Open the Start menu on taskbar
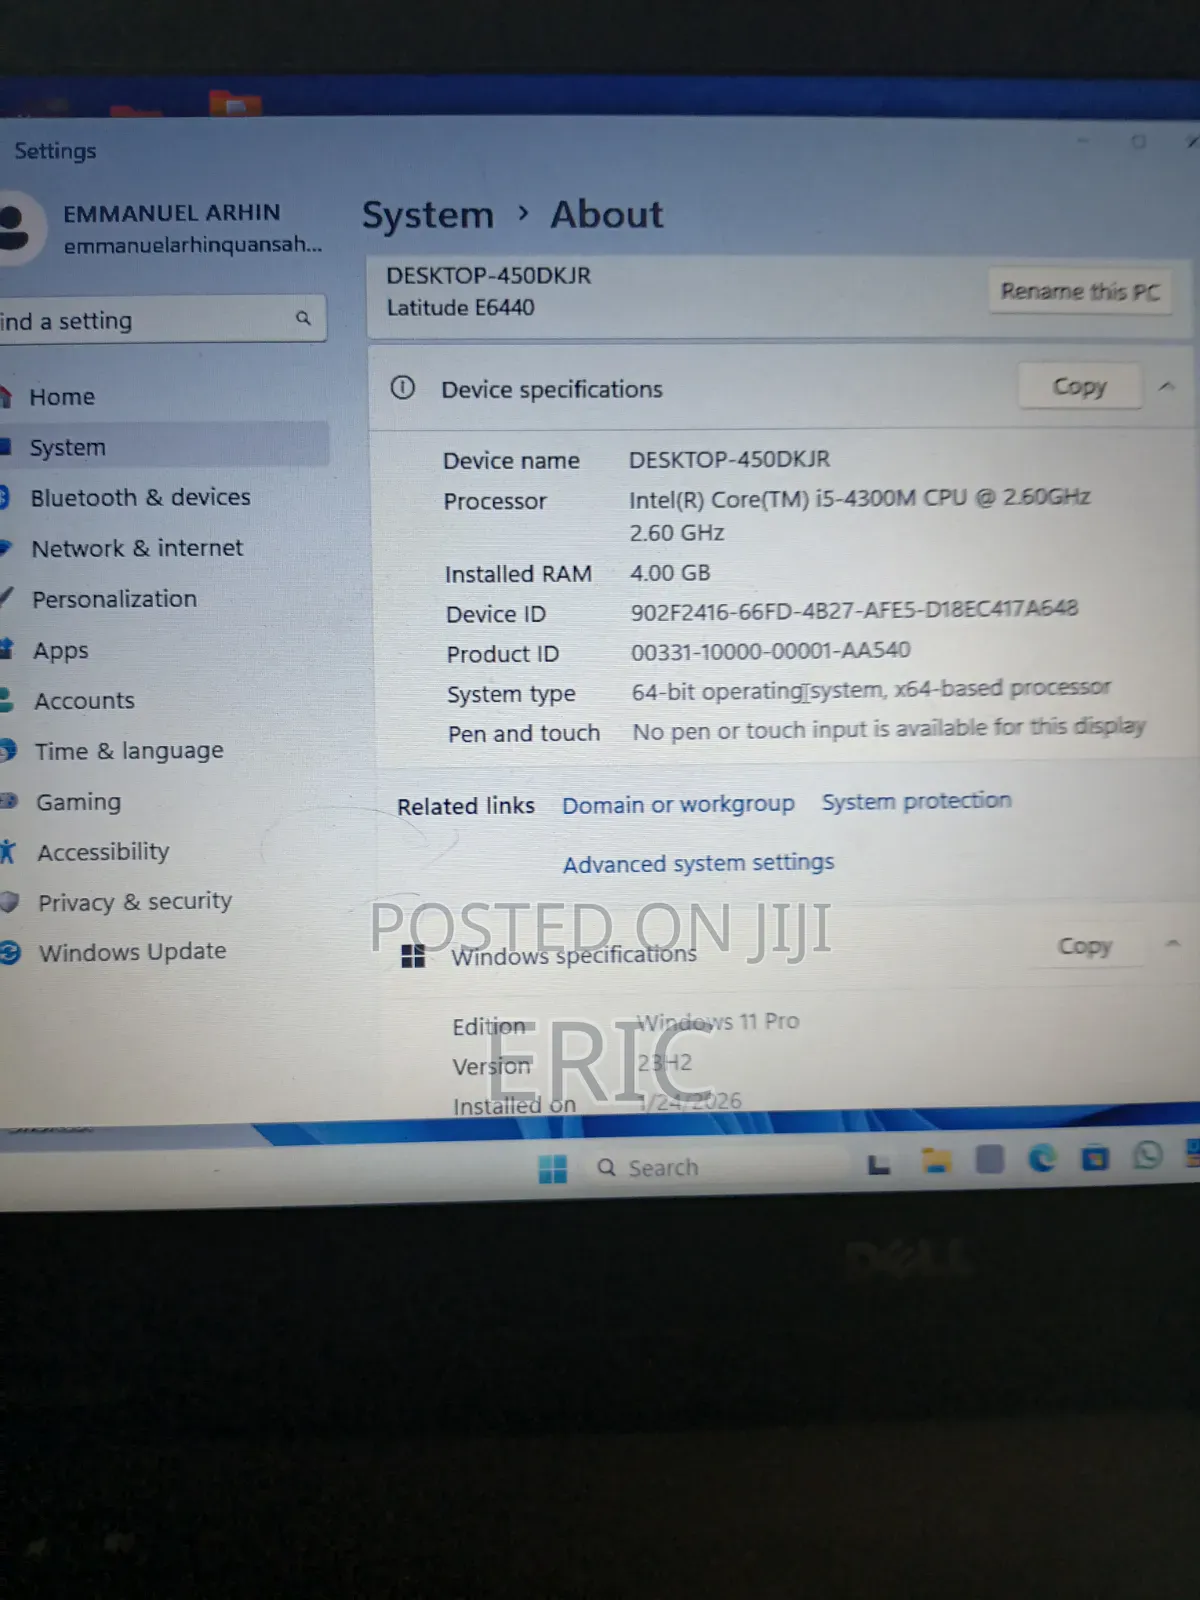 [x=552, y=1168]
